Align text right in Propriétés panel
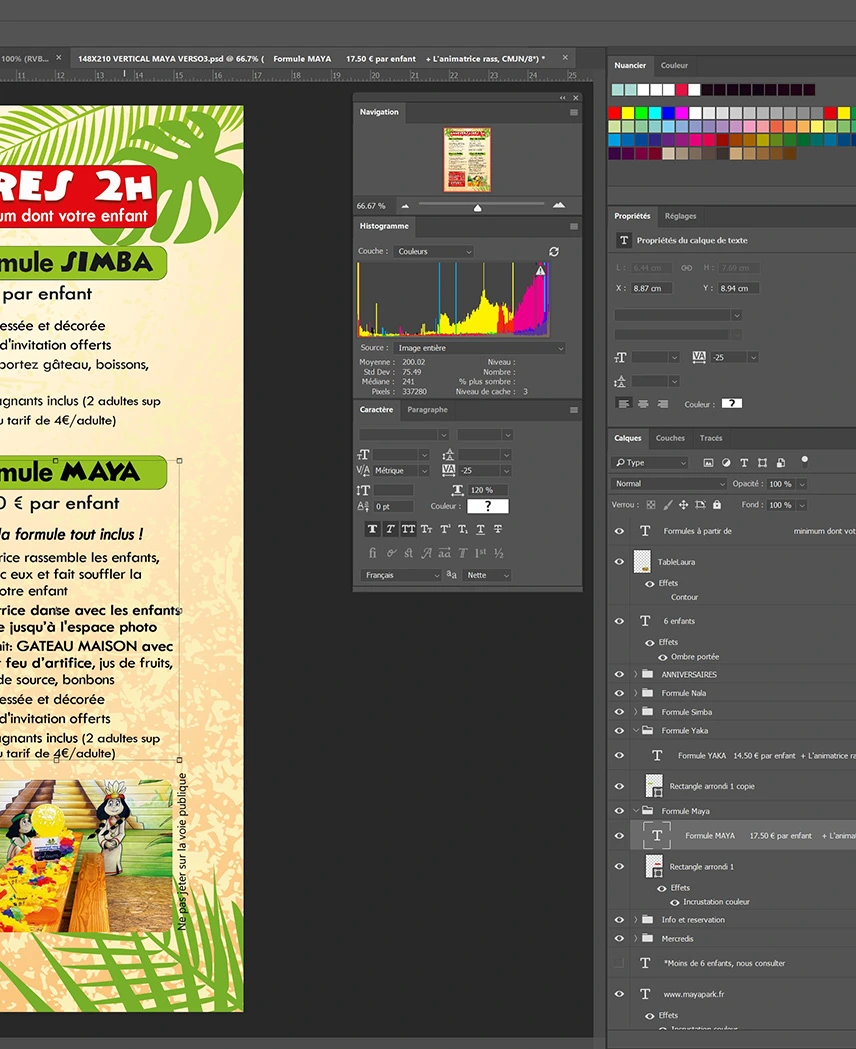Image resolution: width=856 pixels, height=1049 pixels. (663, 404)
